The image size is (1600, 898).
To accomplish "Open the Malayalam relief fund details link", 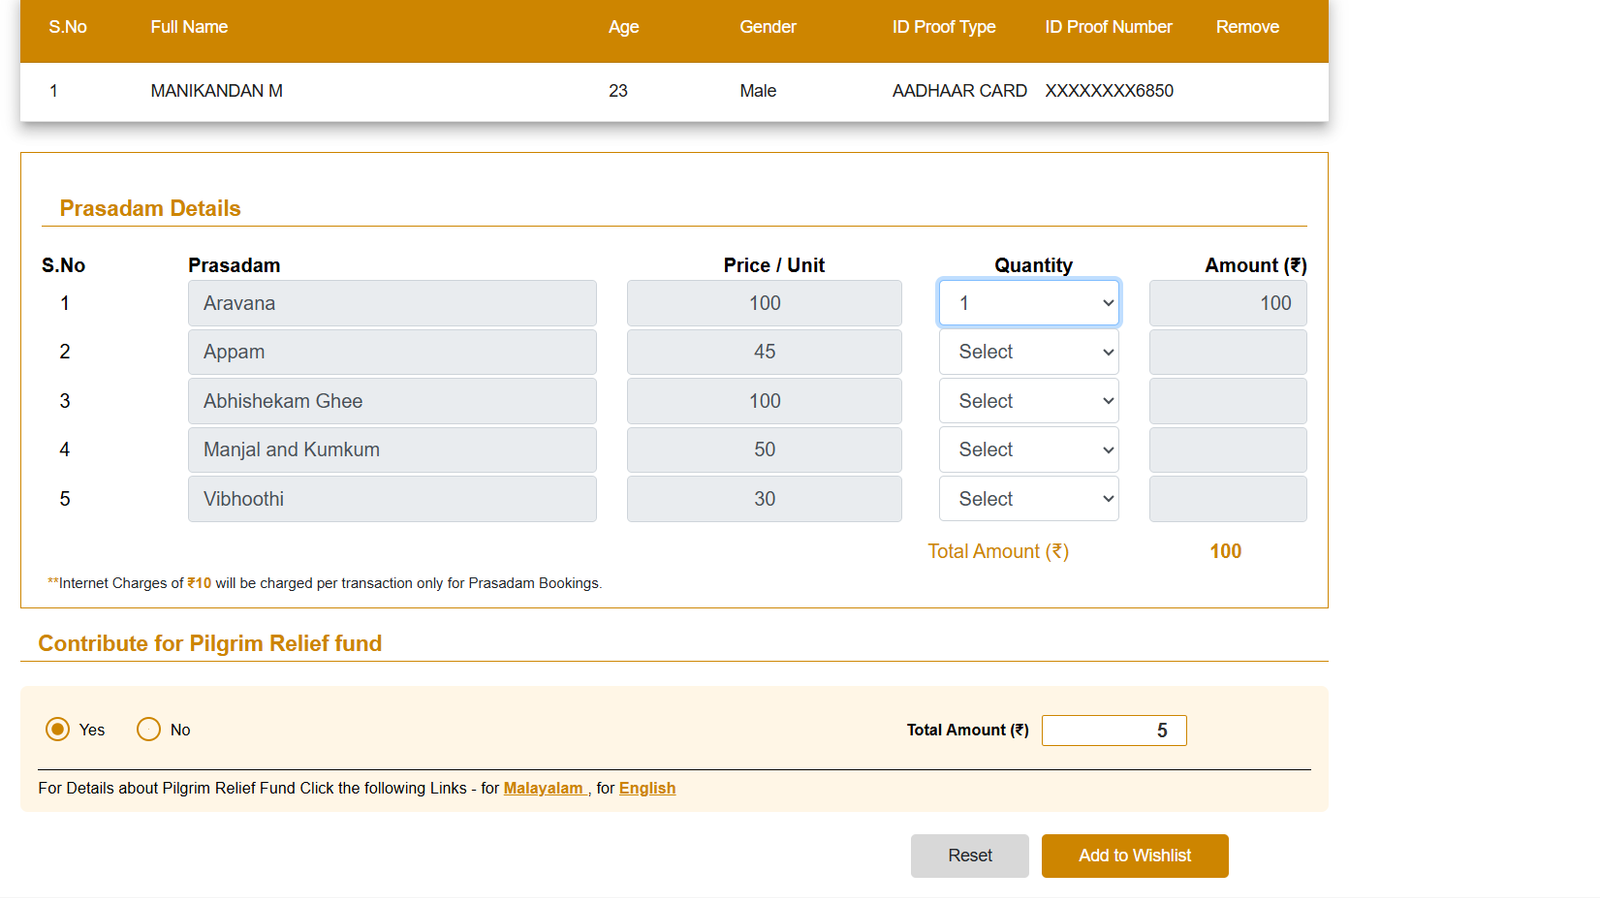I will (543, 788).
